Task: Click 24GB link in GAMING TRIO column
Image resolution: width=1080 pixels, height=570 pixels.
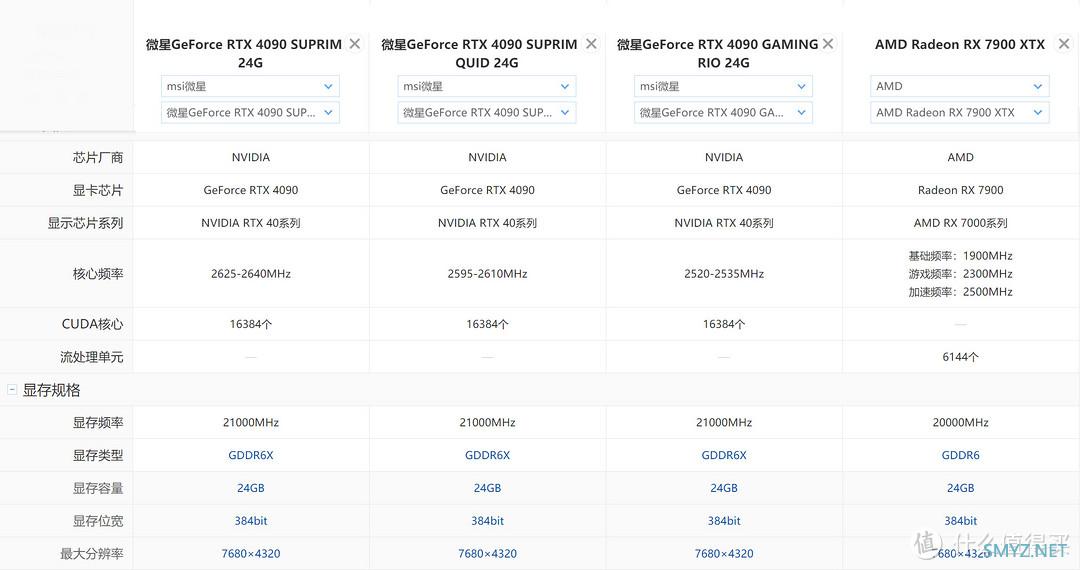Action: [724, 488]
